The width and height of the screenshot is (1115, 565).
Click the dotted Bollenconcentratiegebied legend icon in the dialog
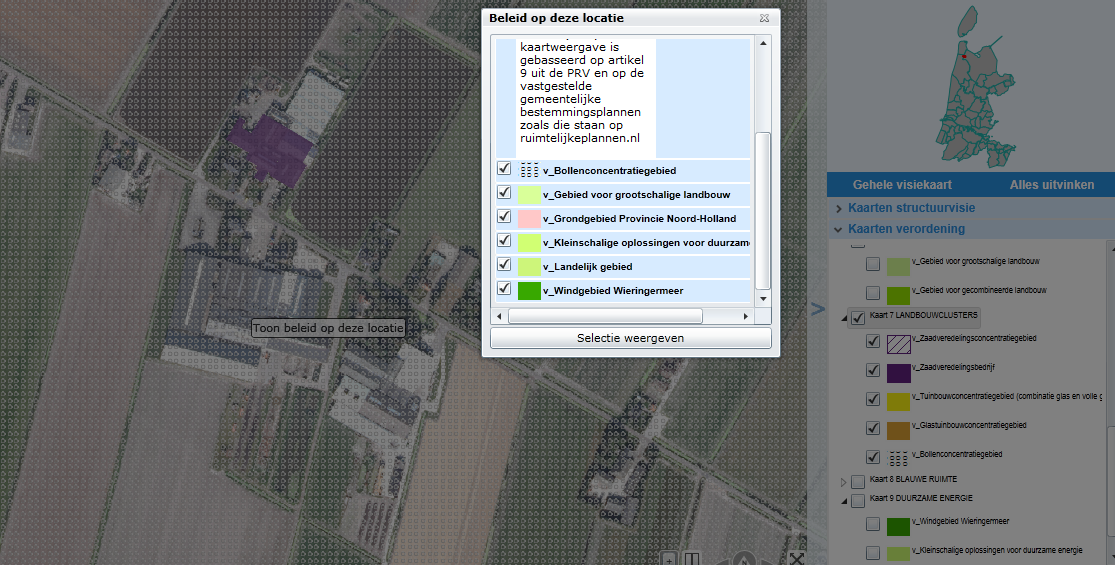tap(530, 170)
